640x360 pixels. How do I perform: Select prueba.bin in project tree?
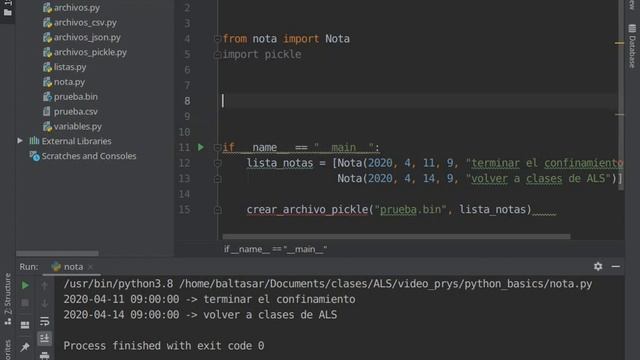tap(76, 97)
